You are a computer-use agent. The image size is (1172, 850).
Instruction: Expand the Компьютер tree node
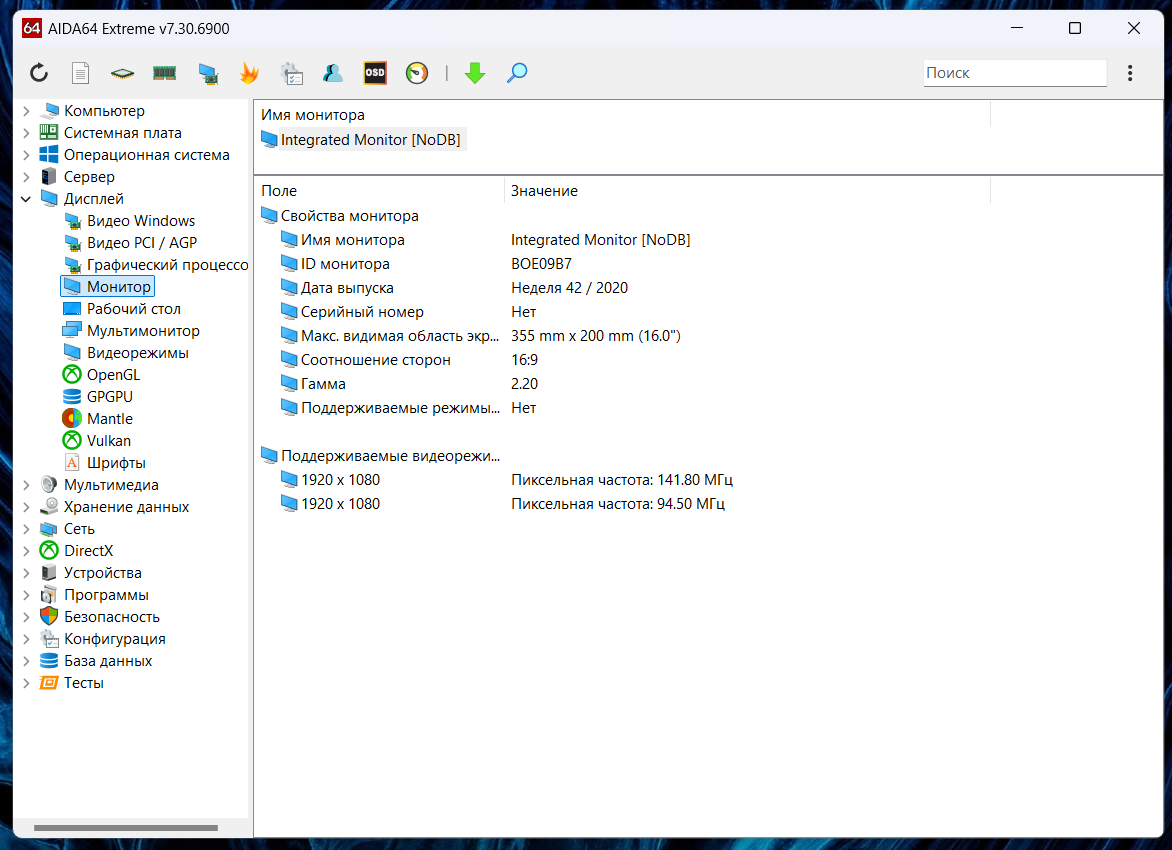tap(26, 111)
